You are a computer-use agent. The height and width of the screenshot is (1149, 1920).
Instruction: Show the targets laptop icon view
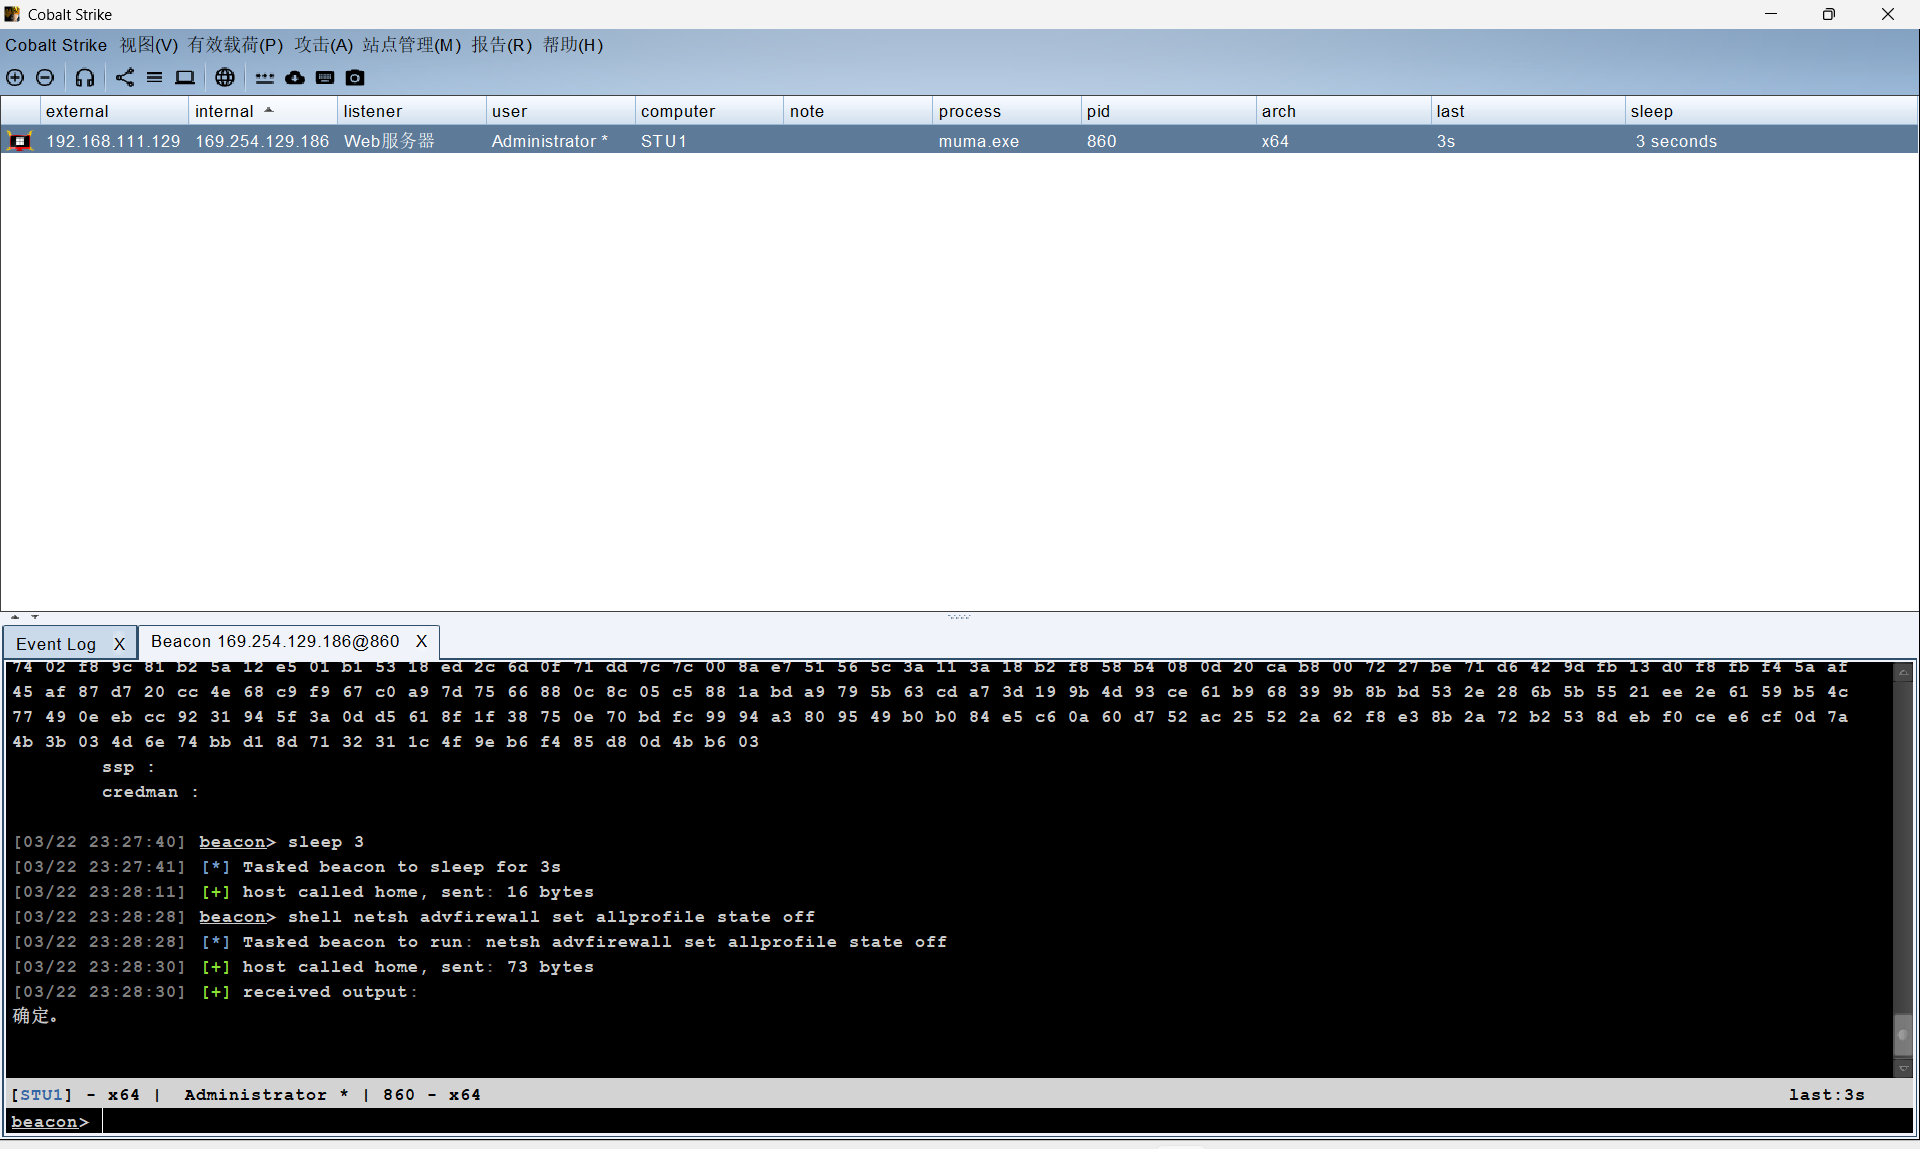[185, 78]
